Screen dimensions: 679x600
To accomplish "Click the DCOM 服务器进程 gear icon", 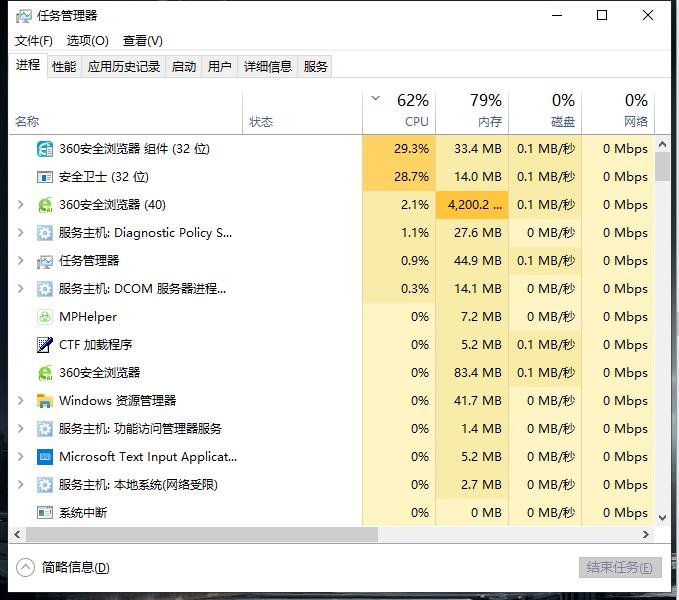I will 45,289.
